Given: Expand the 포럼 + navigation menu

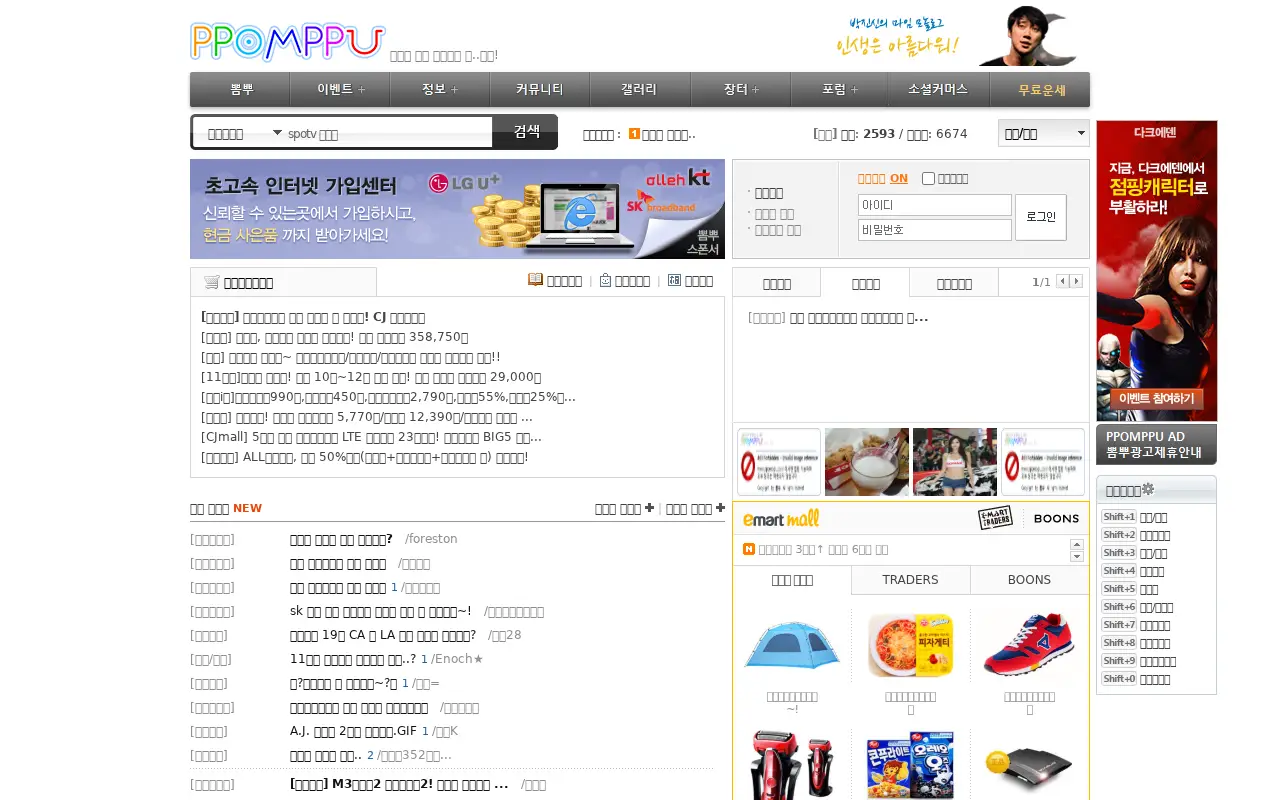Looking at the screenshot, I should (x=840, y=89).
